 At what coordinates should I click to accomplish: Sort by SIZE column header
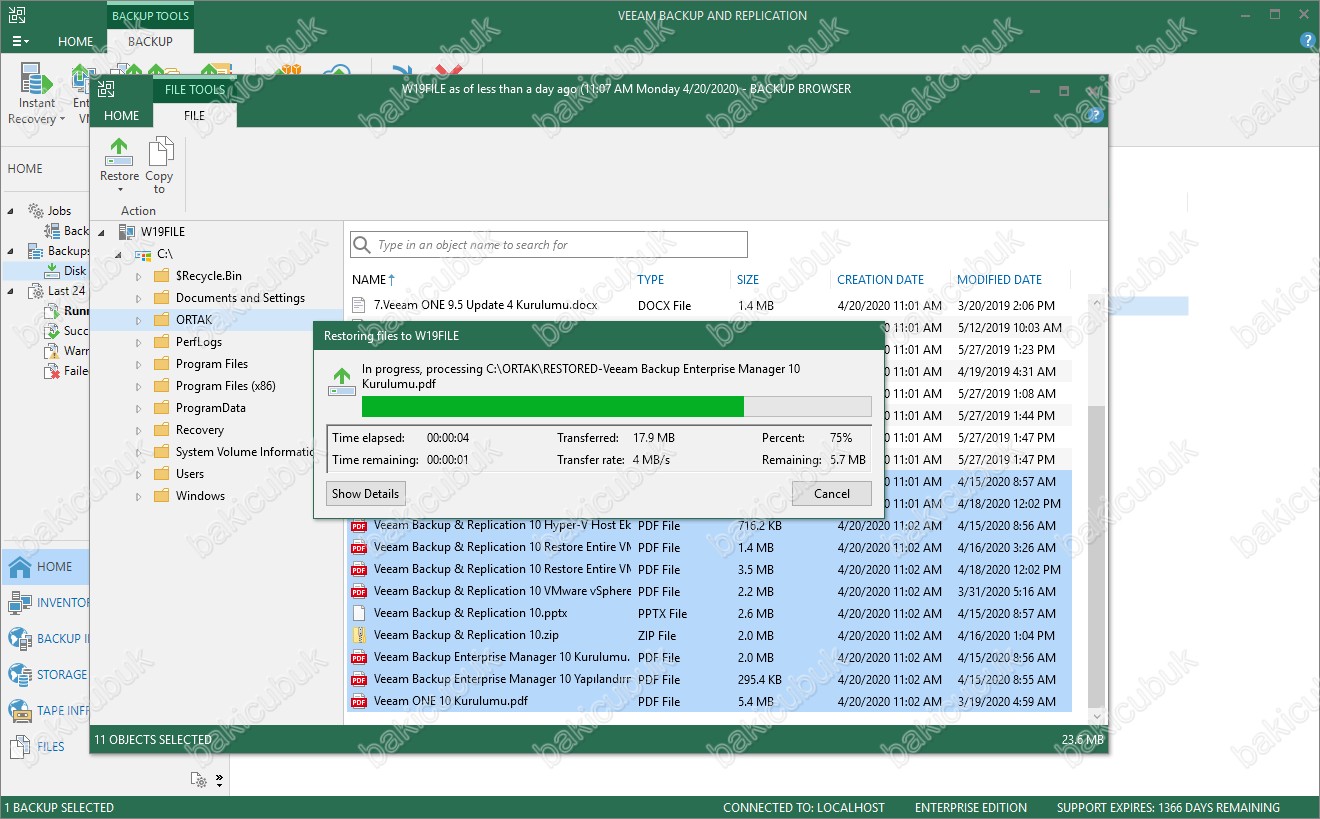[x=748, y=280]
